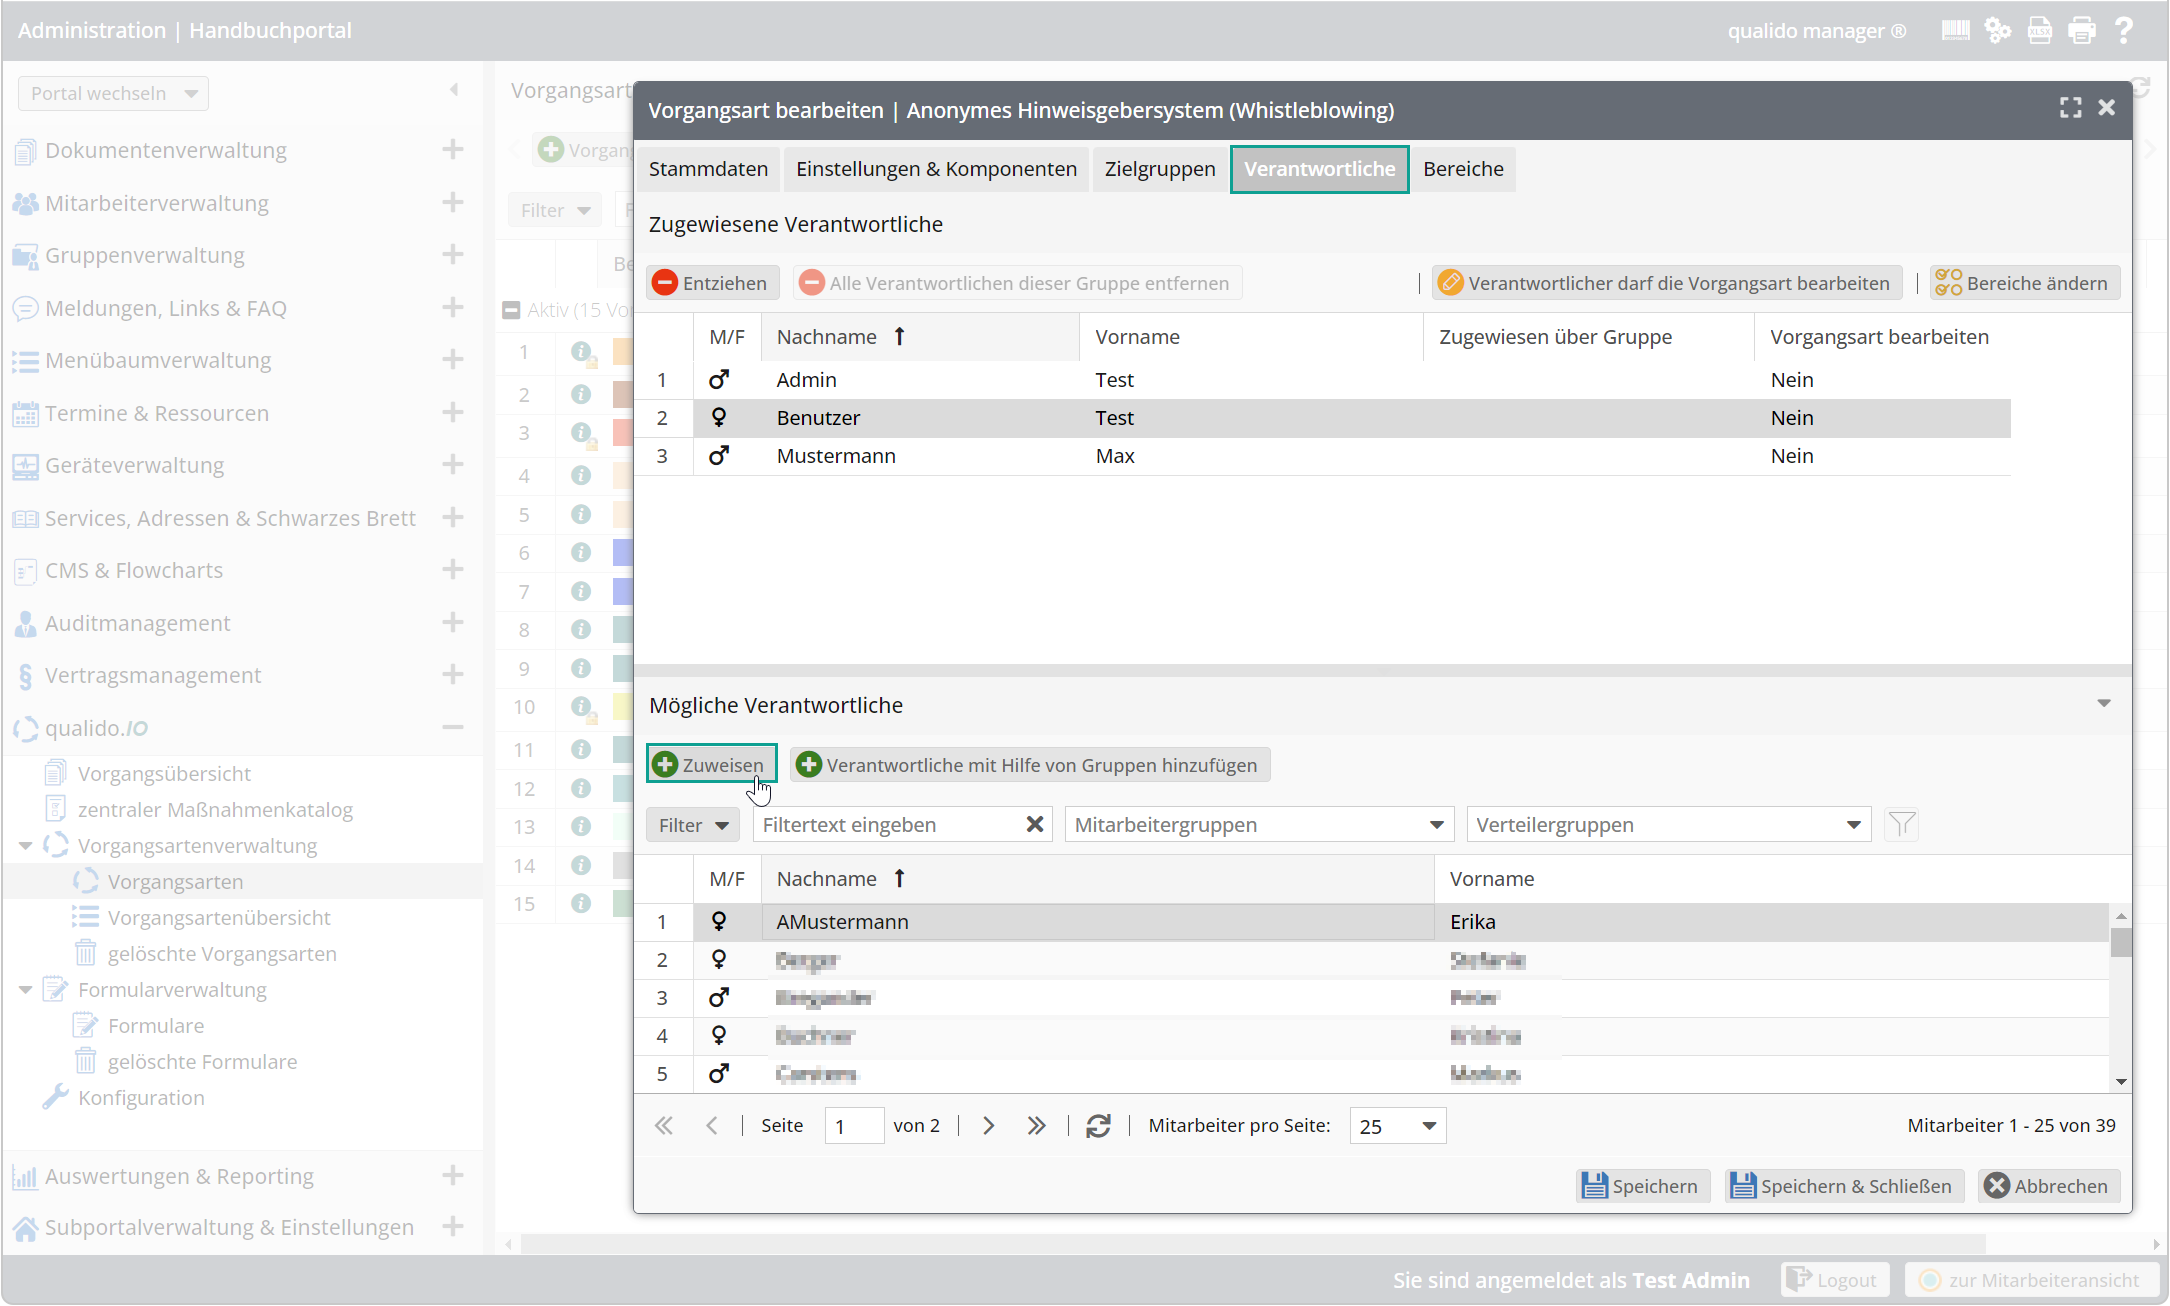Collapse Vorgangsartenverwaltung tree node
The image size is (2170, 1306).
click(x=25, y=846)
